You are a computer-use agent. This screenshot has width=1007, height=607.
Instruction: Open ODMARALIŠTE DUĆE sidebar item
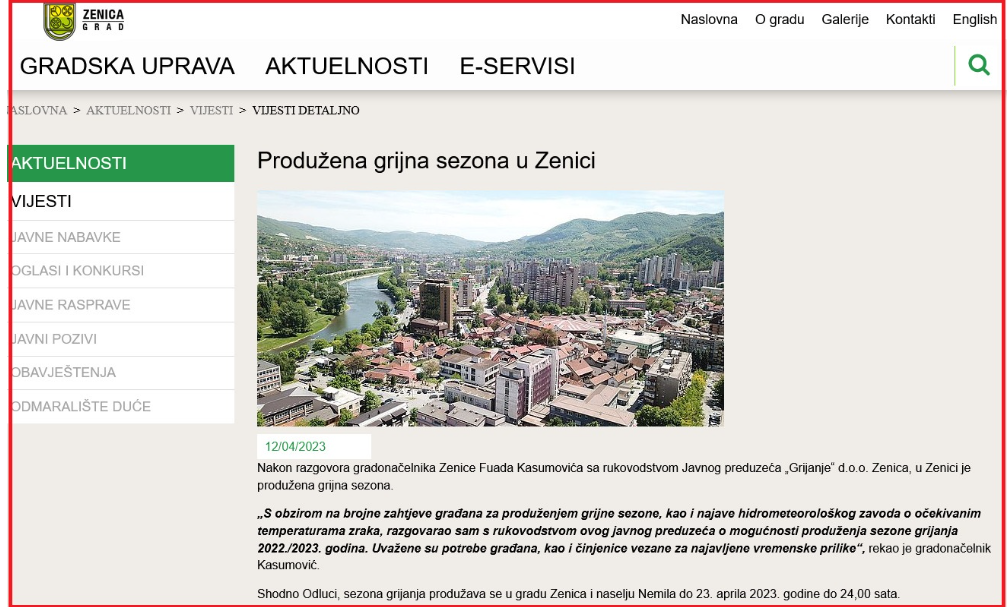(120, 406)
